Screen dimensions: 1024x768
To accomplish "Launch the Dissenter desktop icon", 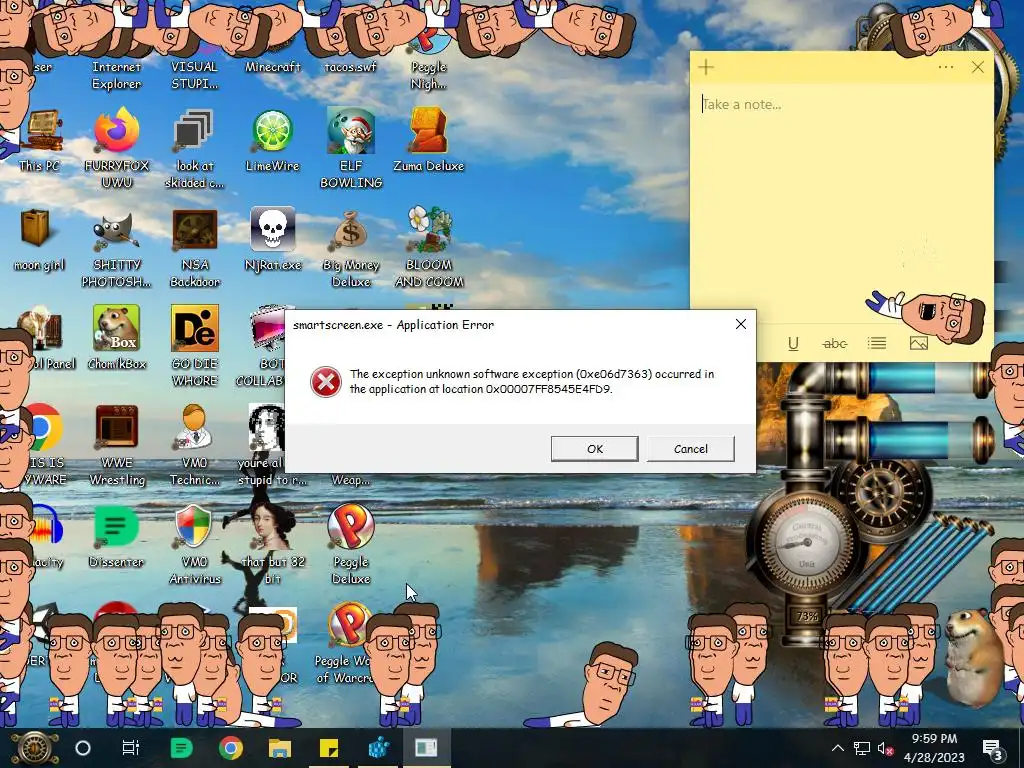I will 116,536.
